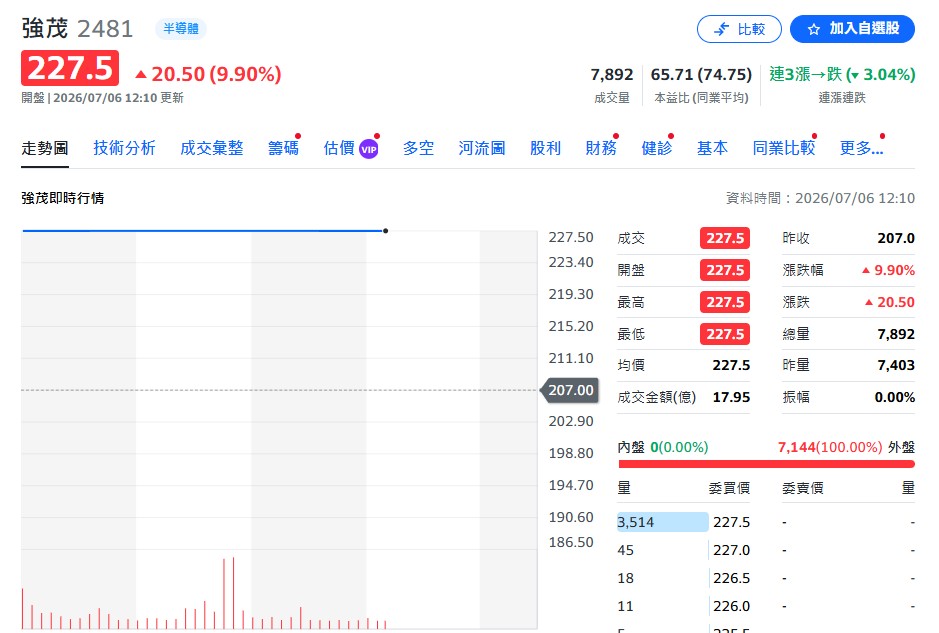Click the 最高 227.5 value
The image size is (939, 633).
tap(725, 302)
